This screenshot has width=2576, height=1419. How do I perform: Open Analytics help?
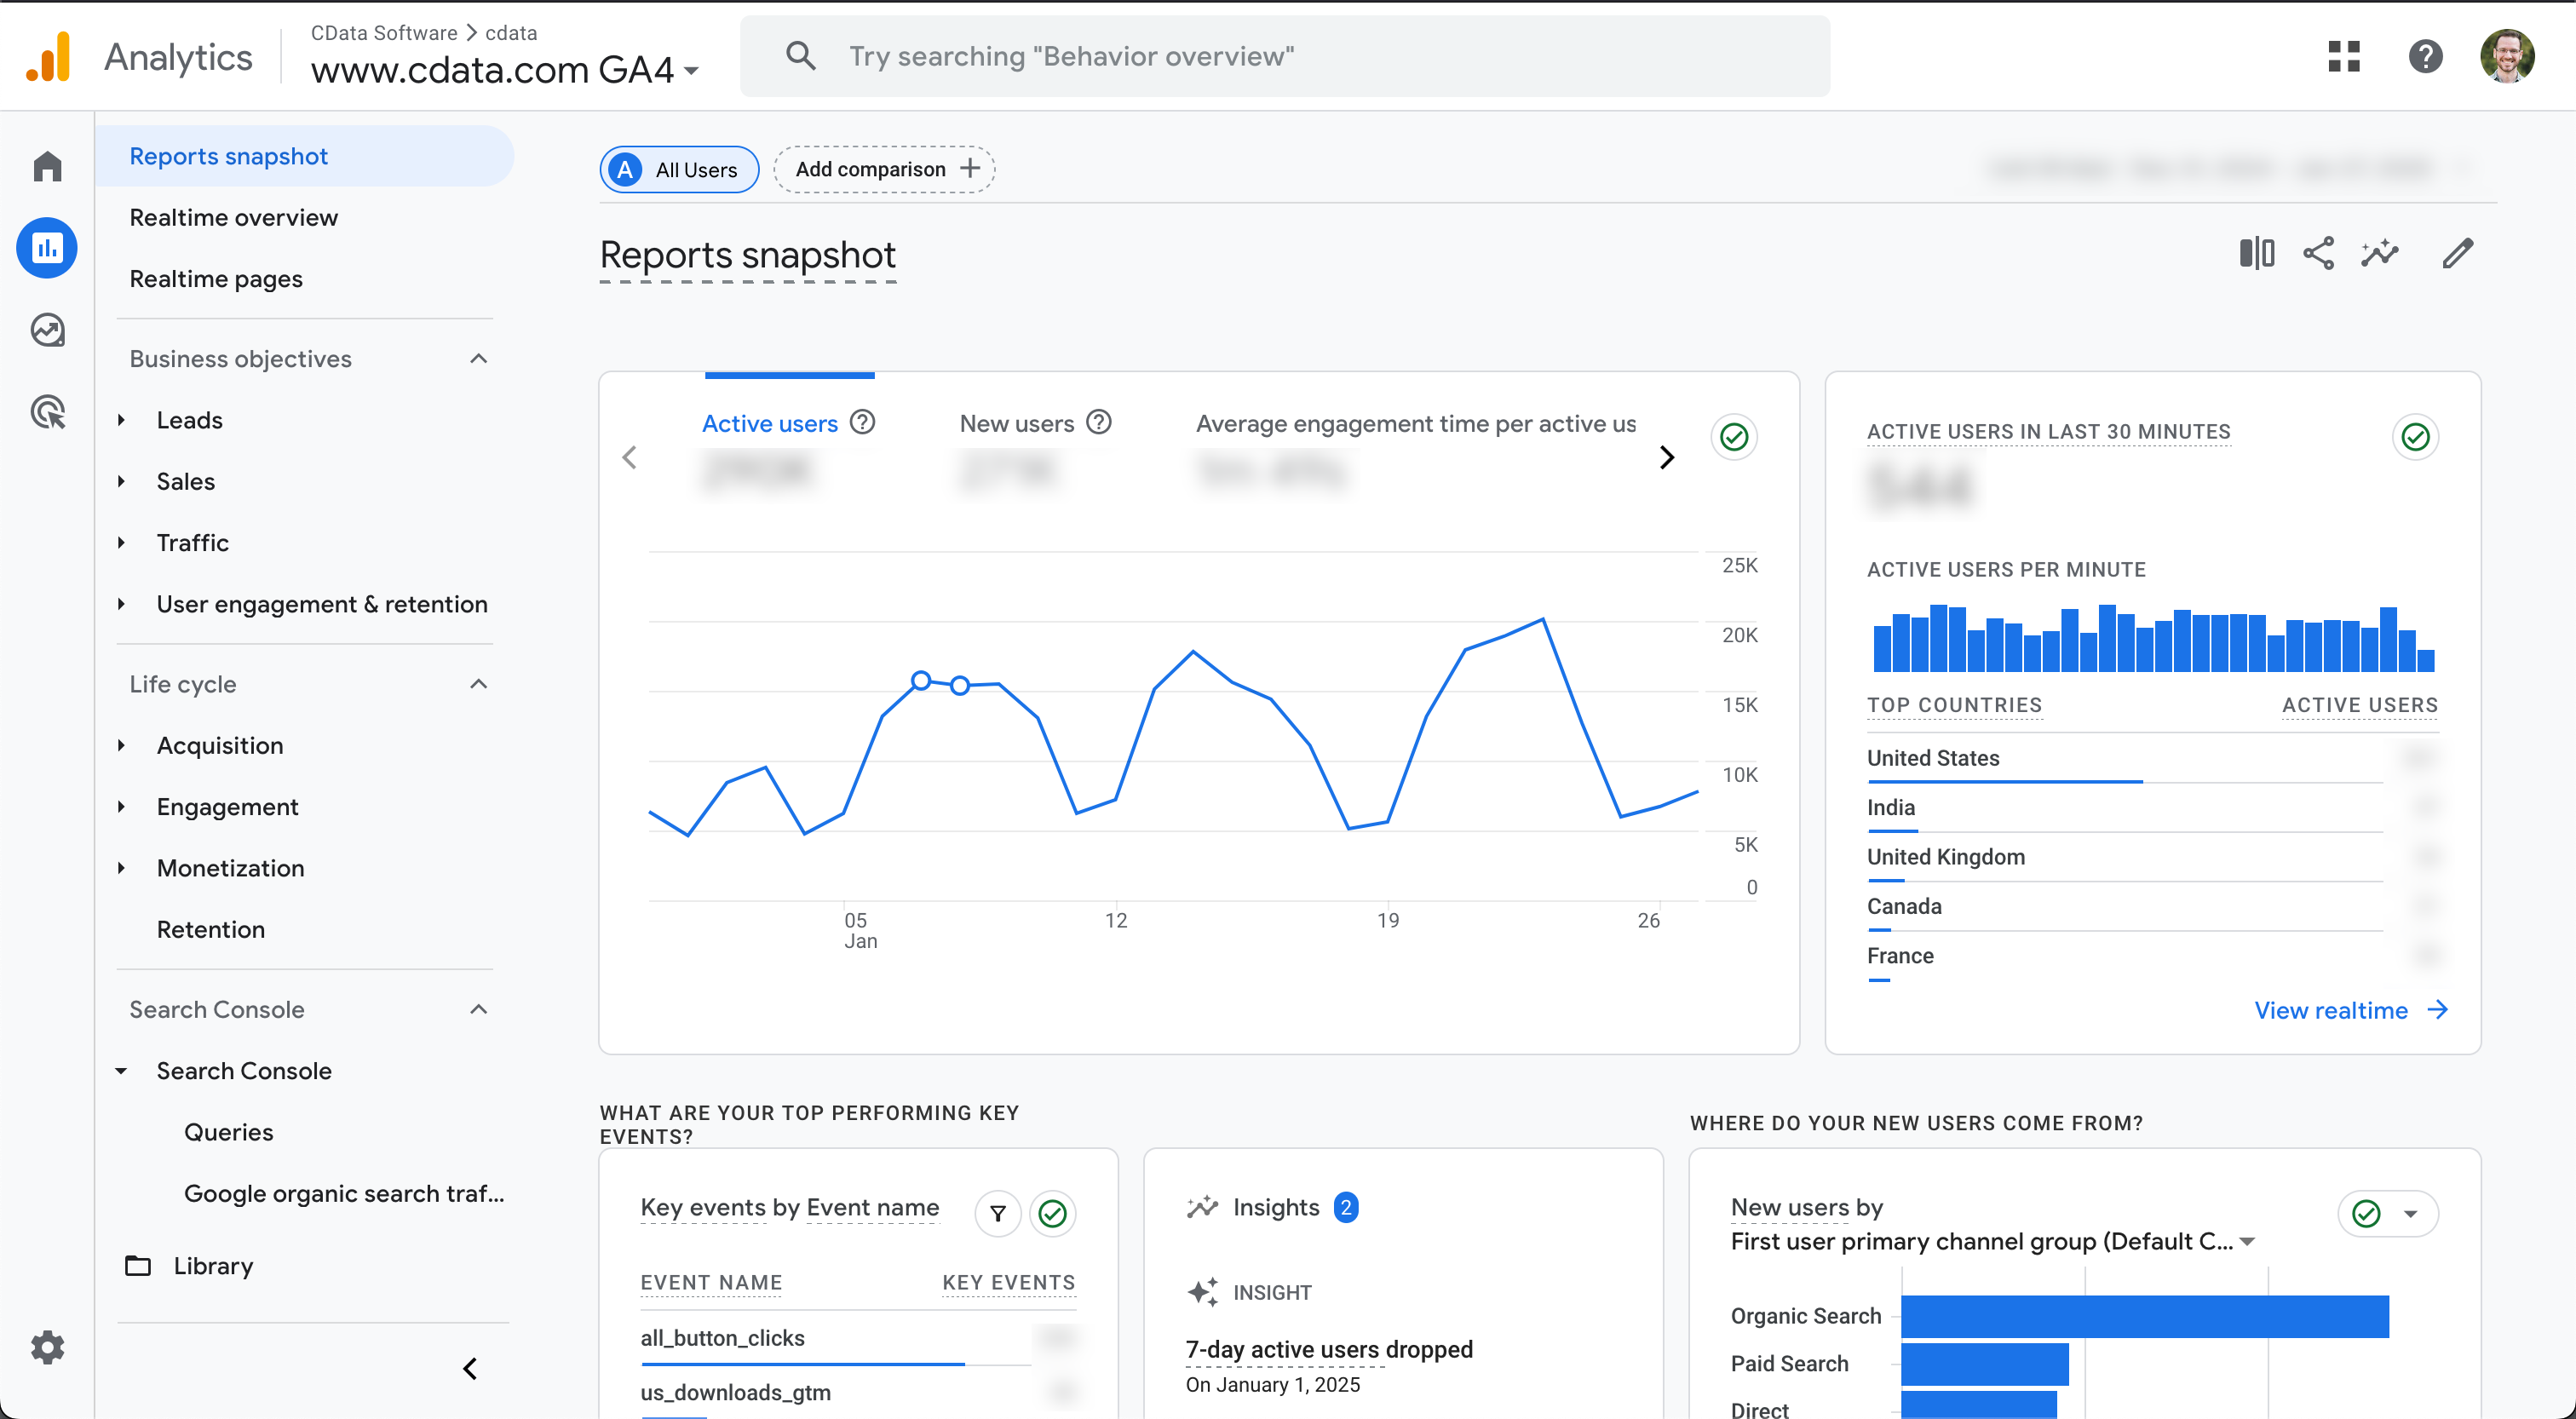(2425, 56)
